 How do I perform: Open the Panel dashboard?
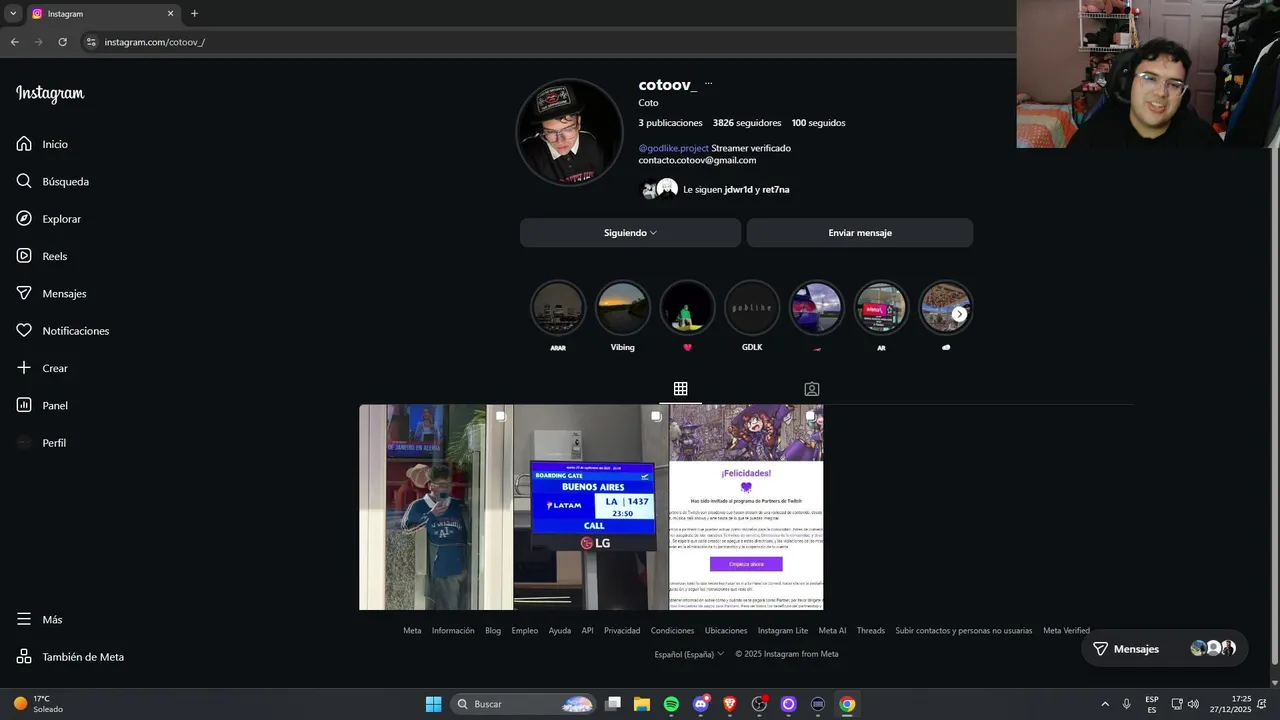tap(42, 405)
